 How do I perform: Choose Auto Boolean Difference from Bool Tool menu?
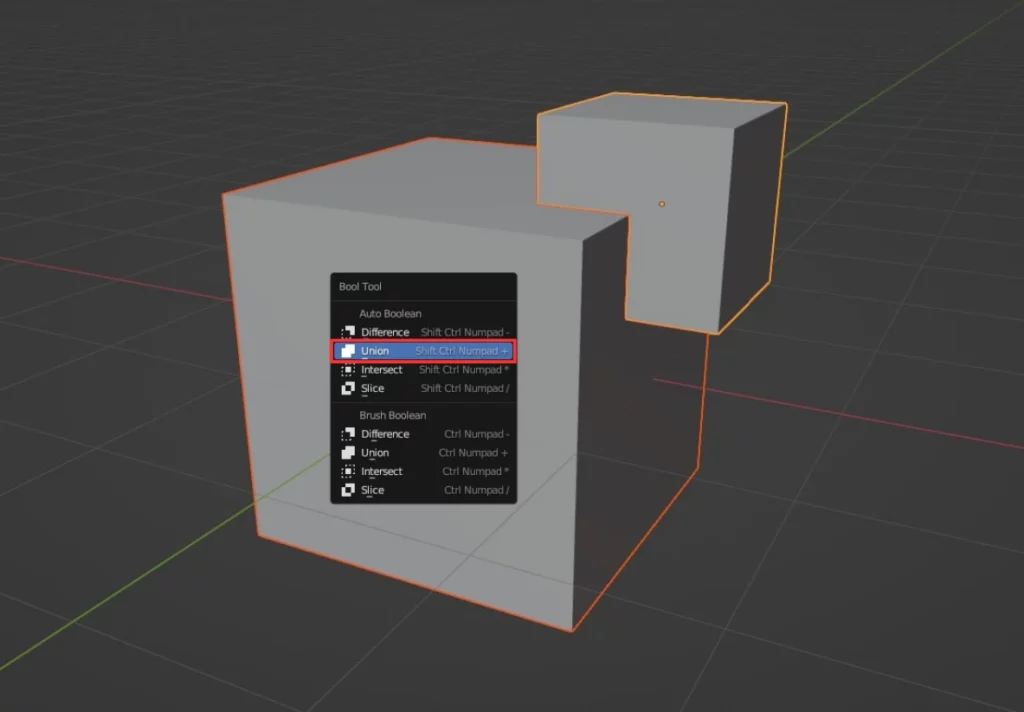pyautogui.click(x=424, y=332)
